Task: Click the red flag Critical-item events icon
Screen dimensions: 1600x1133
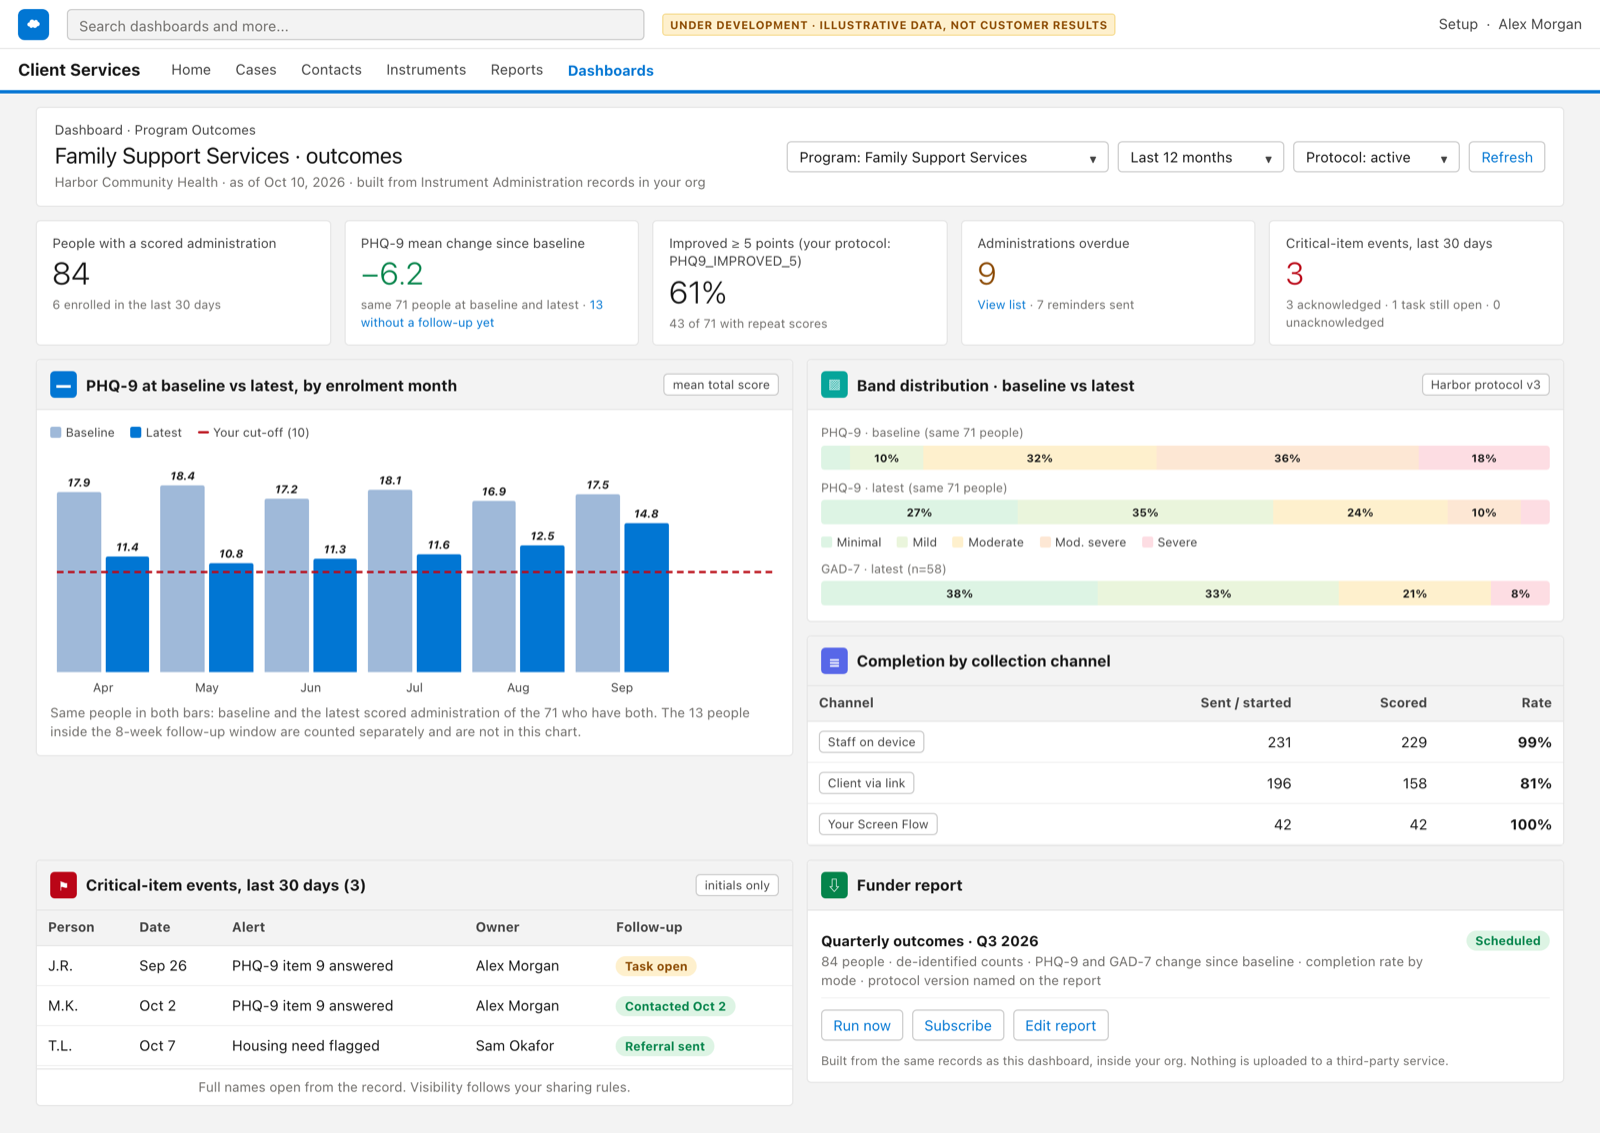Action: point(63,885)
